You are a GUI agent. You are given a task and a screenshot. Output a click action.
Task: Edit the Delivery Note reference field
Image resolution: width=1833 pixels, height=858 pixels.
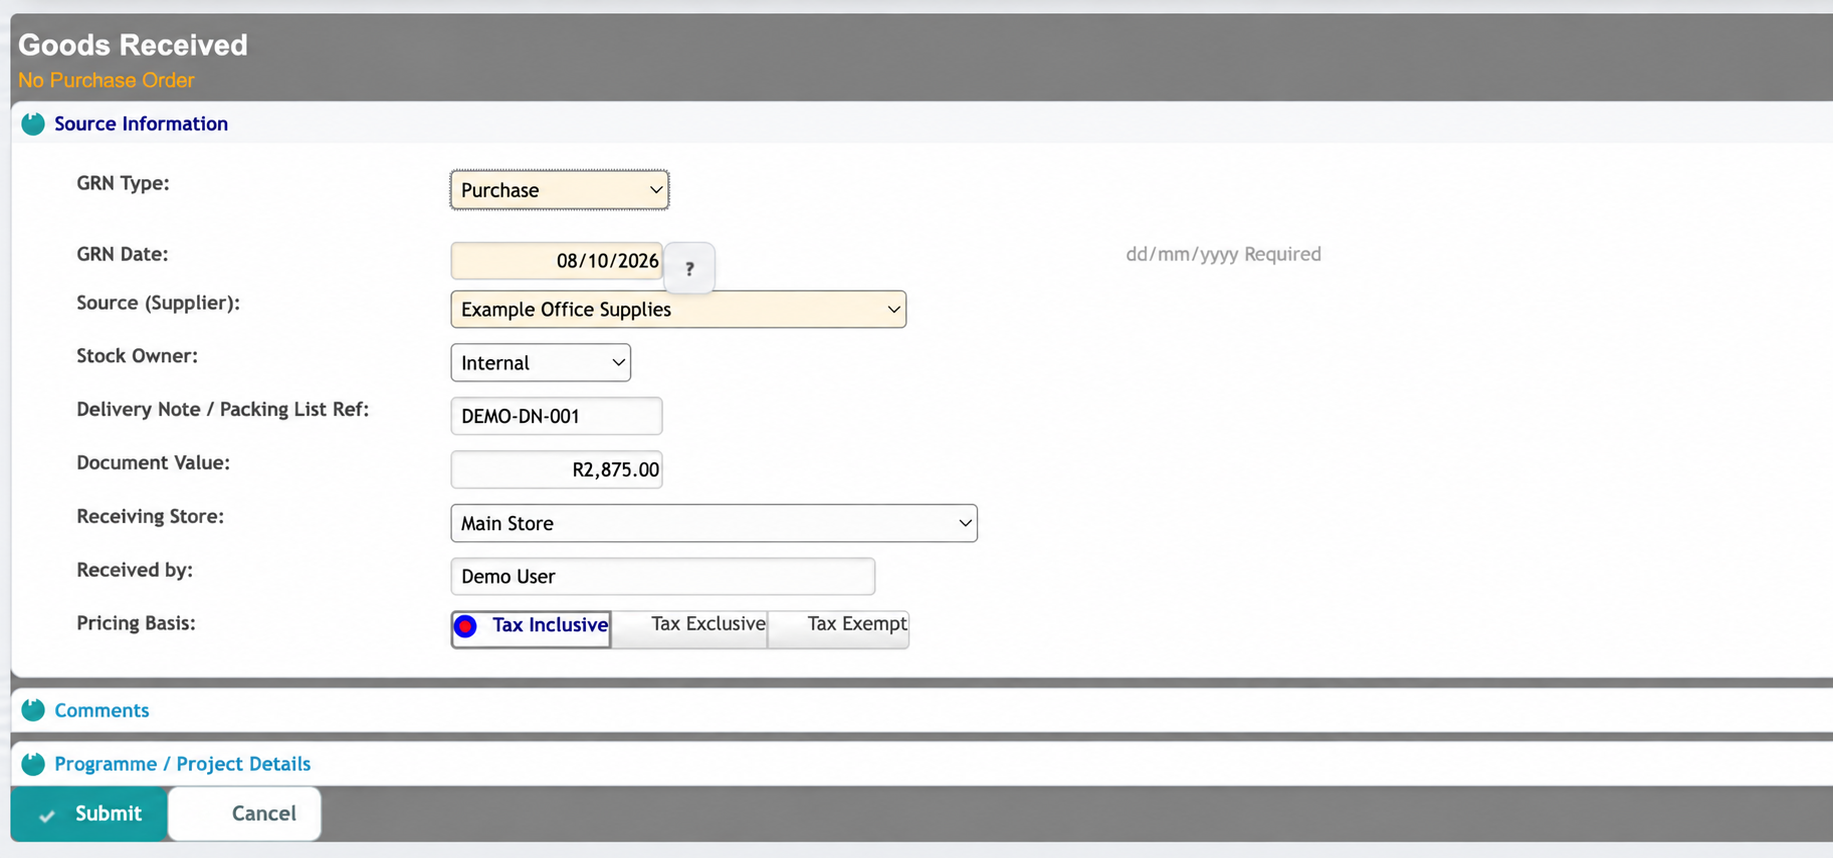pos(556,416)
